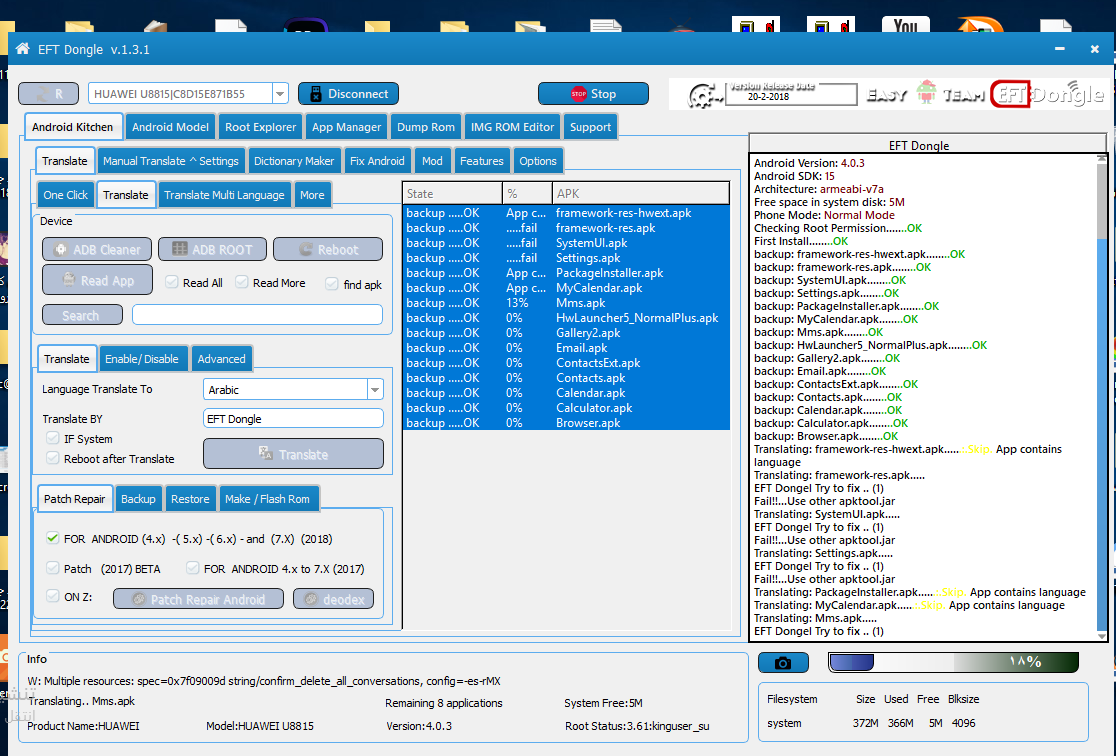Viewport: 1116px width, 756px height.
Task: Toggle ON Z: checkbox
Action: [53, 596]
